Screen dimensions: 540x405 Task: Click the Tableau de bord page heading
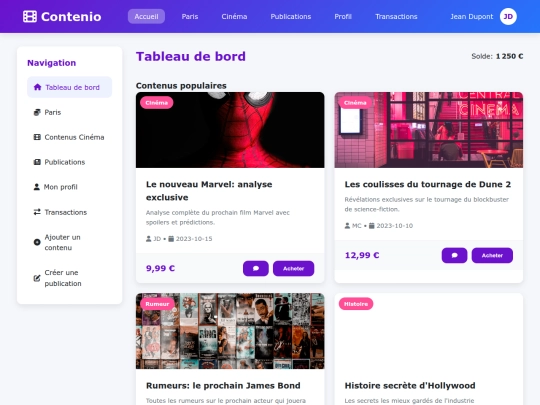pos(191,56)
